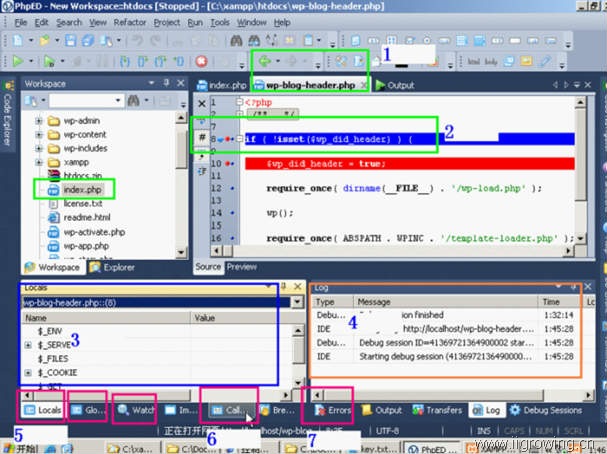
Task: Click the green Run play icon
Action: 17,61
